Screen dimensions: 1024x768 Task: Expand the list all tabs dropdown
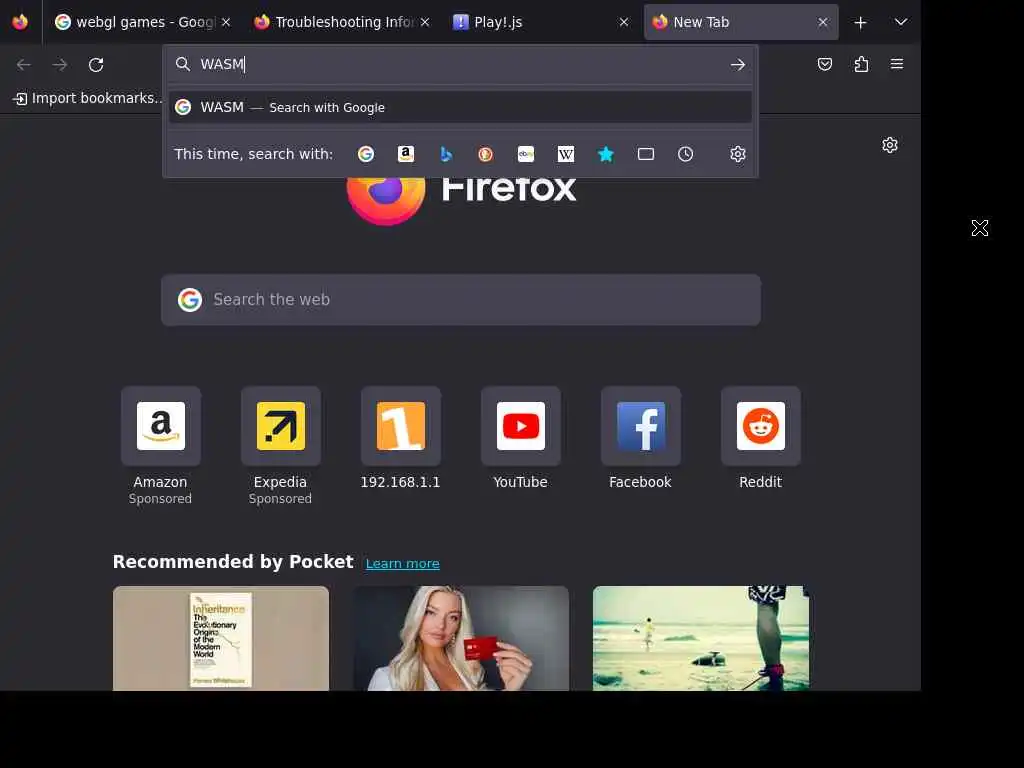[x=901, y=22]
